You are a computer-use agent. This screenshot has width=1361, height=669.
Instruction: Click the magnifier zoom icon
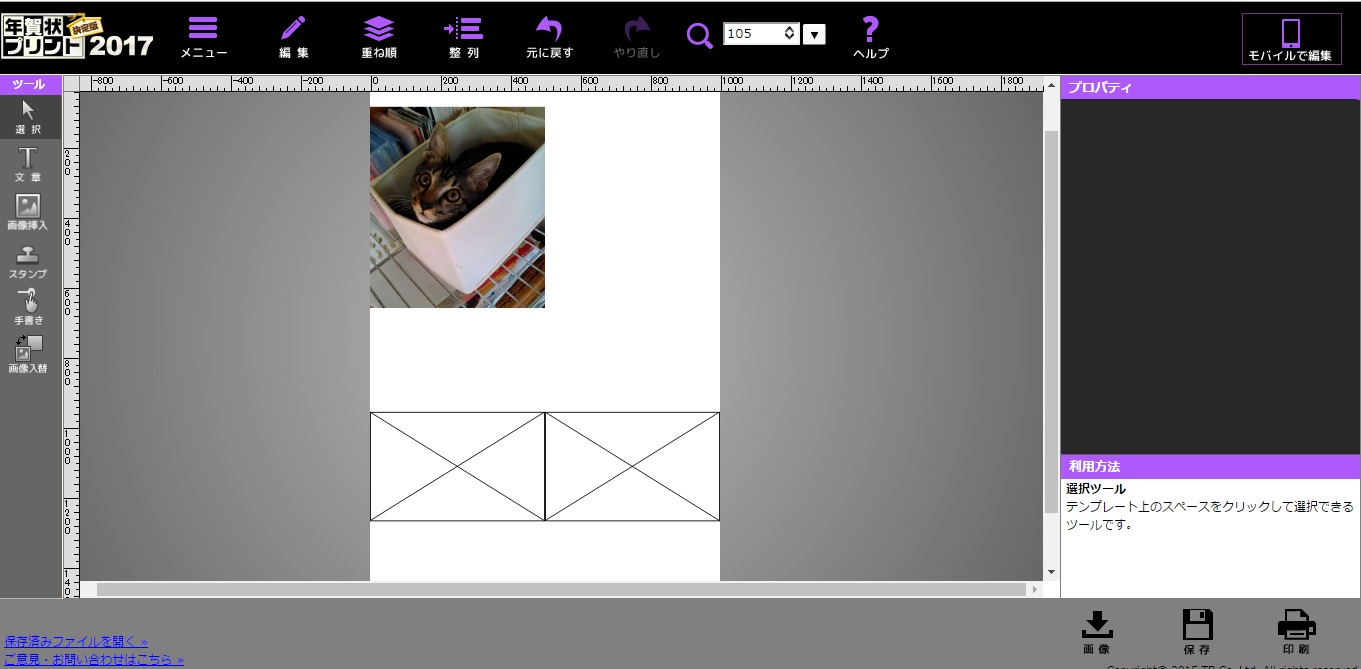click(700, 36)
